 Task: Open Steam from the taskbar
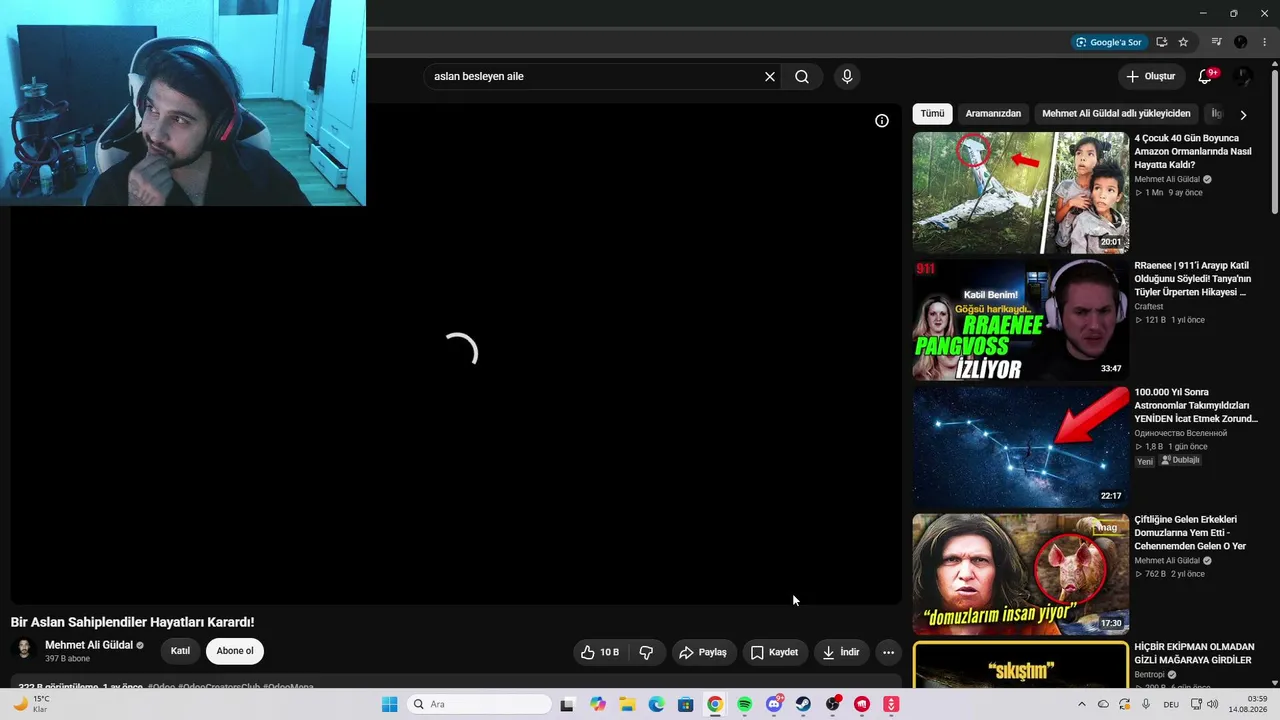pos(803,704)
